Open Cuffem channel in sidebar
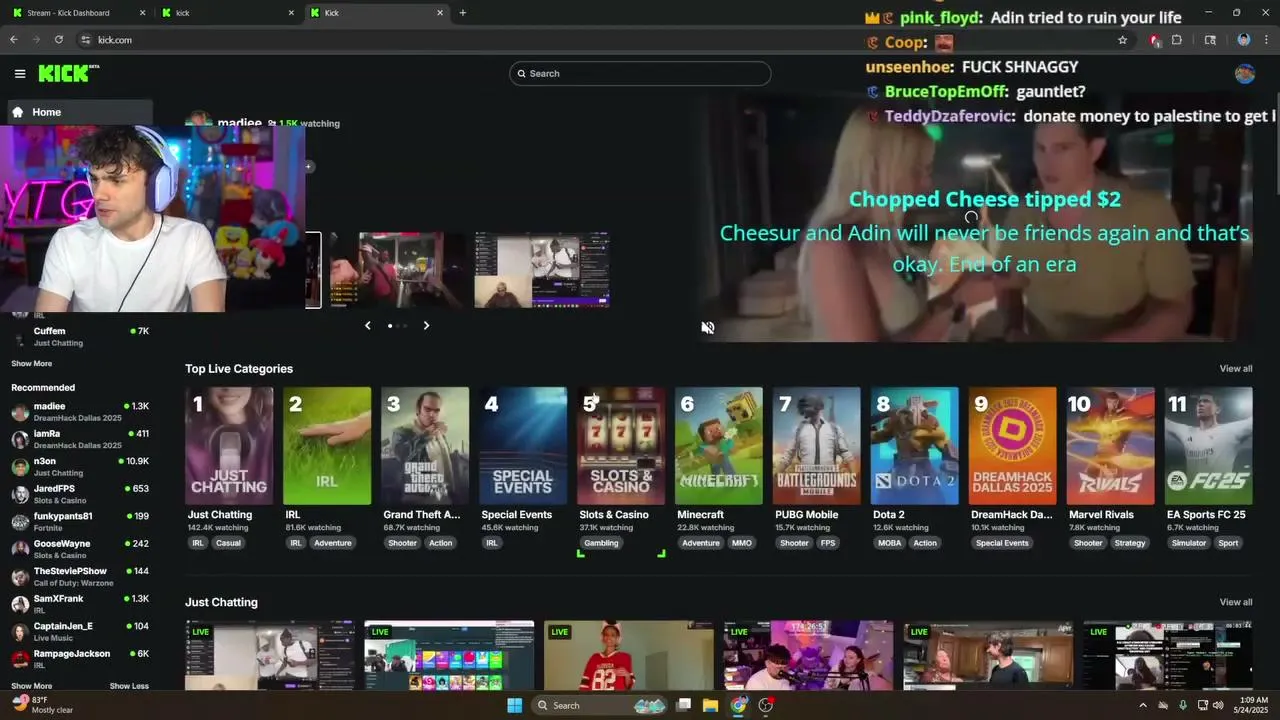The image size is (1280, 720). (80, 337)
